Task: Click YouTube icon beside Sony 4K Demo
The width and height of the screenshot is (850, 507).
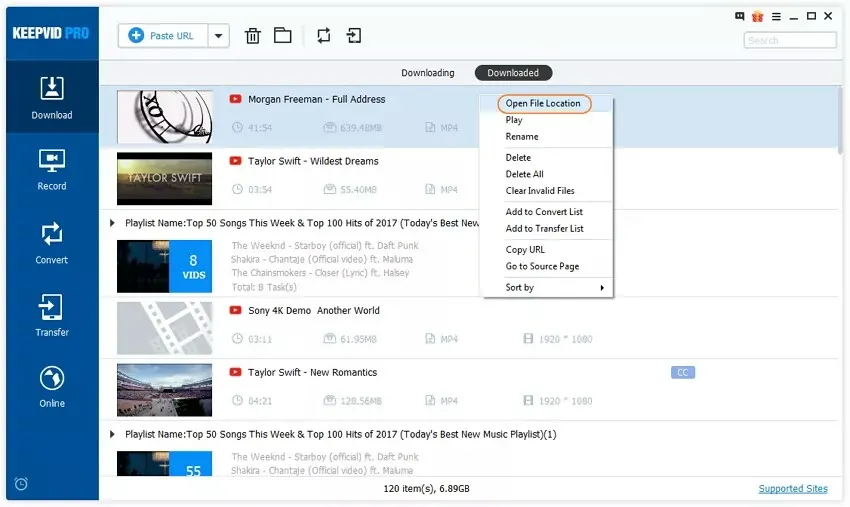Action: point(235,310)
